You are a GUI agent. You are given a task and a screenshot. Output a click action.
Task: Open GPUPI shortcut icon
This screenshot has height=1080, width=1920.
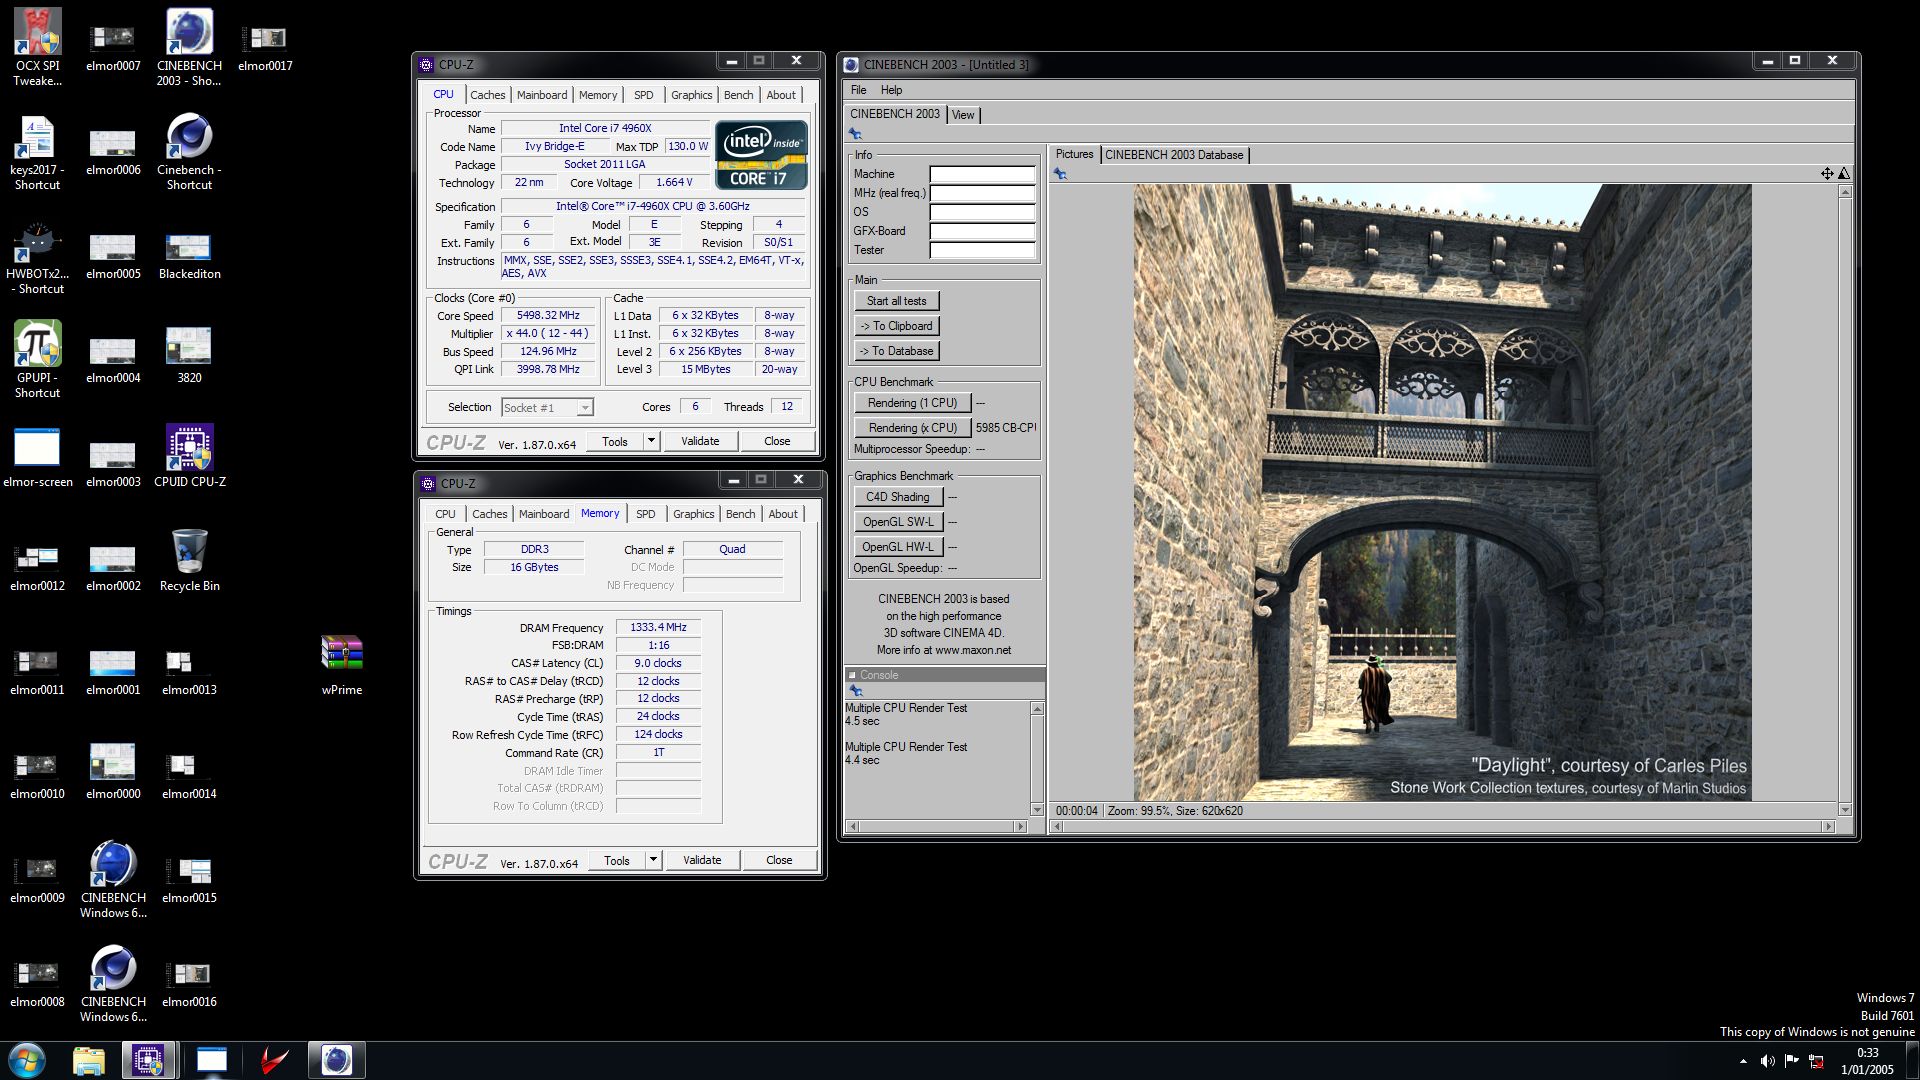[x=37, y=359]
